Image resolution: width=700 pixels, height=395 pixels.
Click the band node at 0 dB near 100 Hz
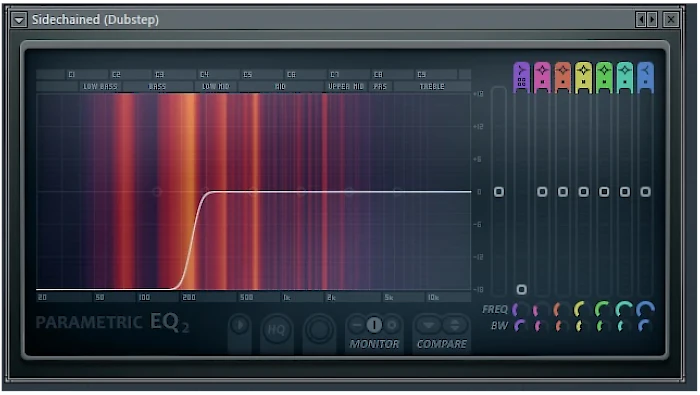(157, 192)
